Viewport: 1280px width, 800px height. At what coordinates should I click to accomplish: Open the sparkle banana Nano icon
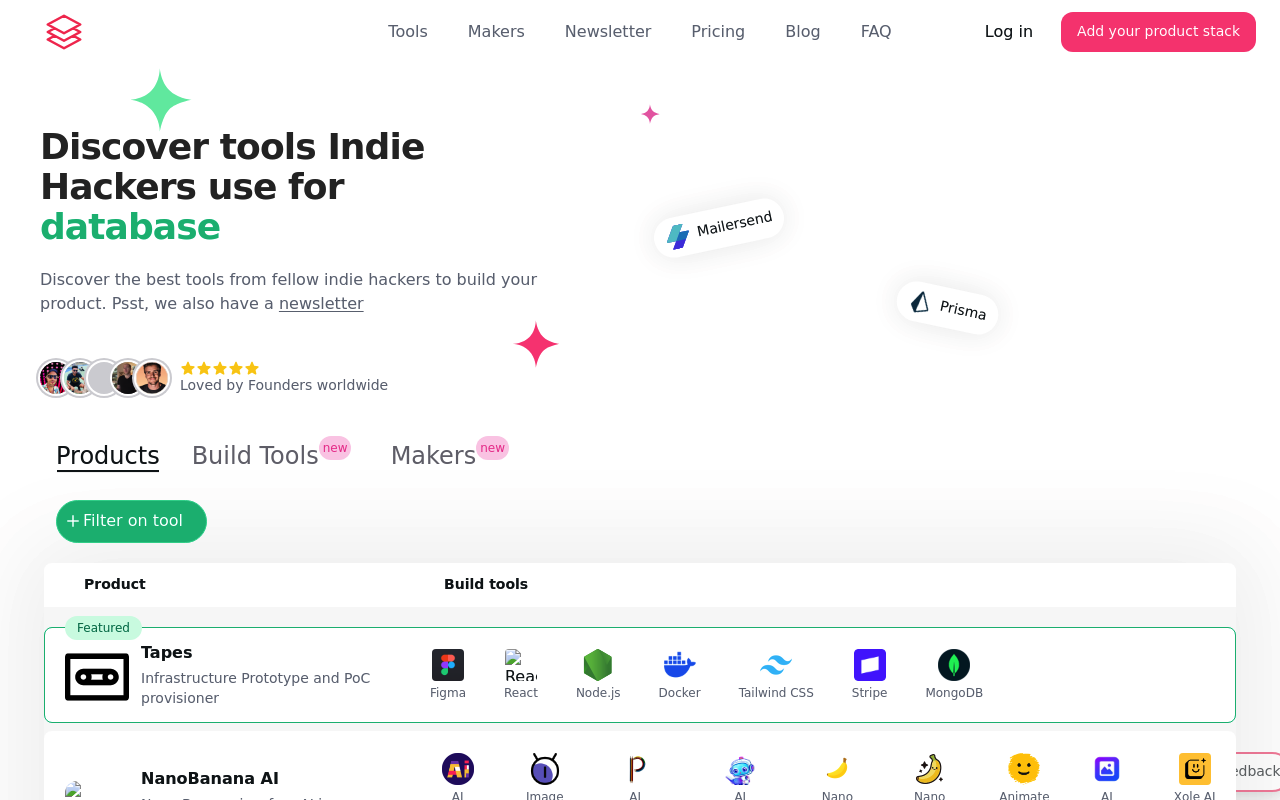(x=930, y=769)
